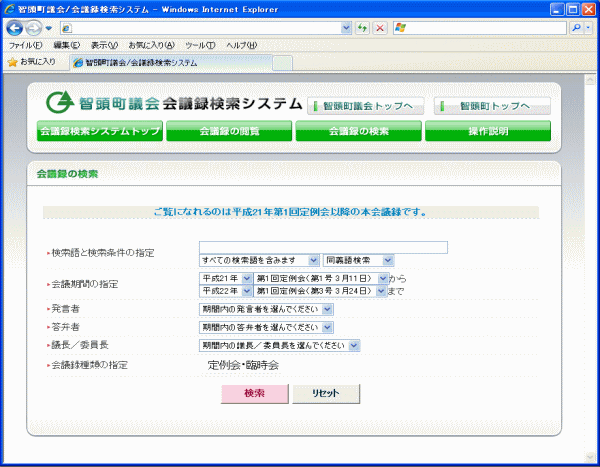This screenshot has width=600, height=467.
Task: Open the 同義語検索 dropdown
Action: (359, 260)
